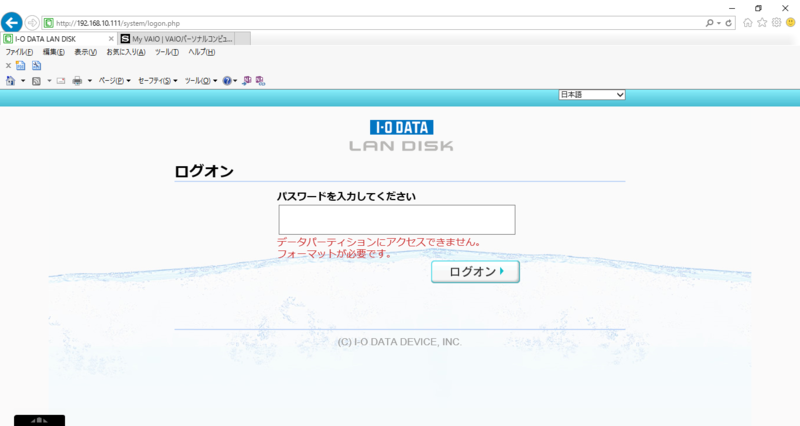This screenshot has width=800, height=426.
Task: Click the first PDF convert toolbar icon
Action: click(20, 65)
